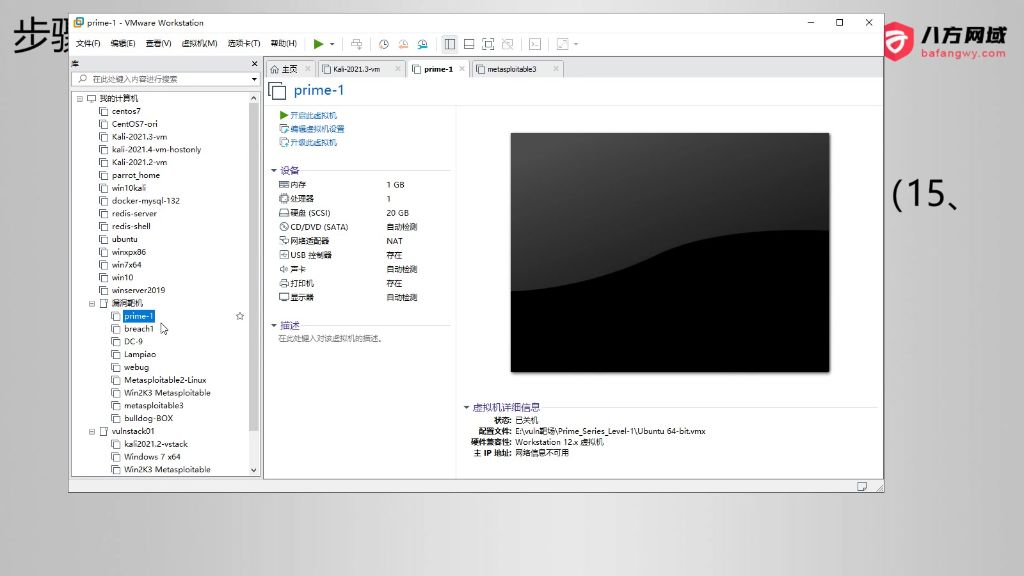Image resolution: width=1024 pixels, height=576 pixels.
Task: Select bulldog-BOX VM in the library
Action: 148,419
